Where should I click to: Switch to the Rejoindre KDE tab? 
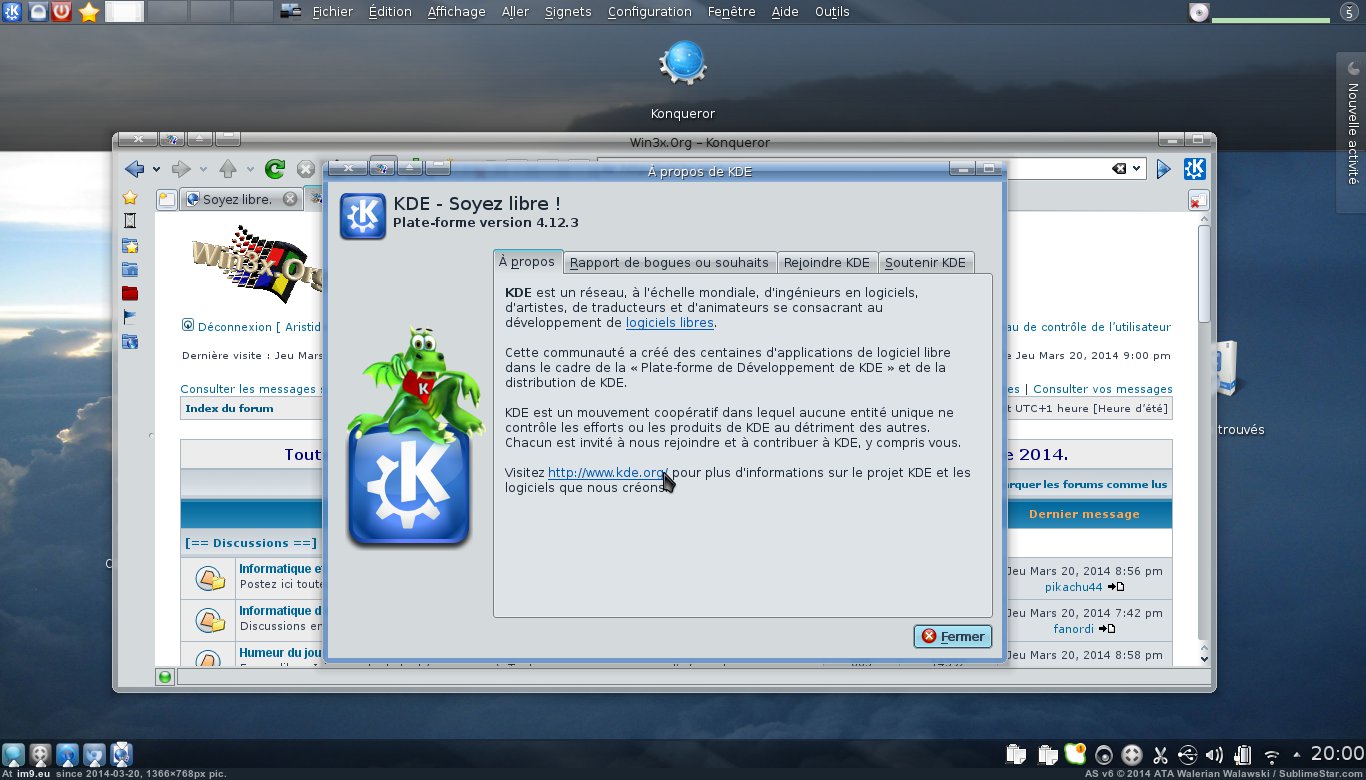(x=826, y=262)
